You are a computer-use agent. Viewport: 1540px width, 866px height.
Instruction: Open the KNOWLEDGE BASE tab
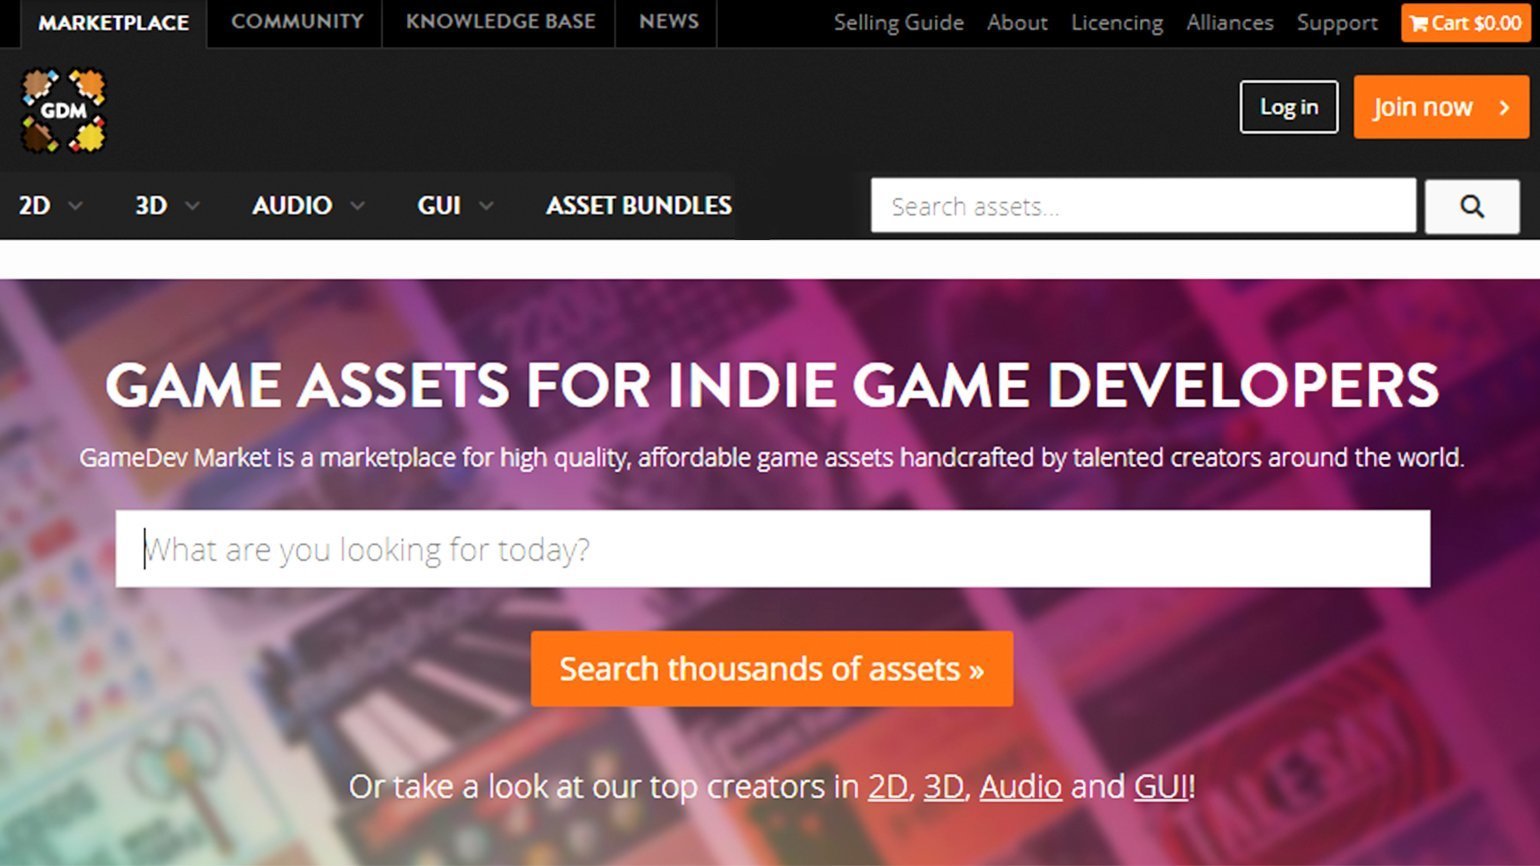coord(500,22)
